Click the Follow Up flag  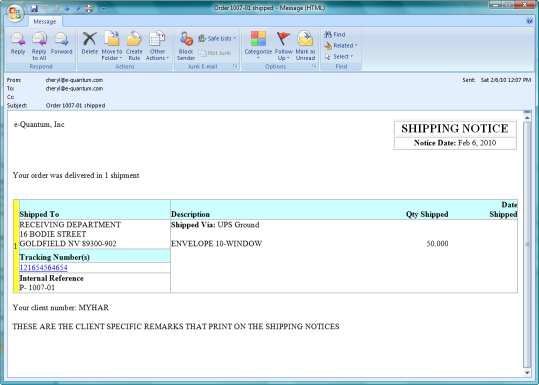[x=283, y=46]
